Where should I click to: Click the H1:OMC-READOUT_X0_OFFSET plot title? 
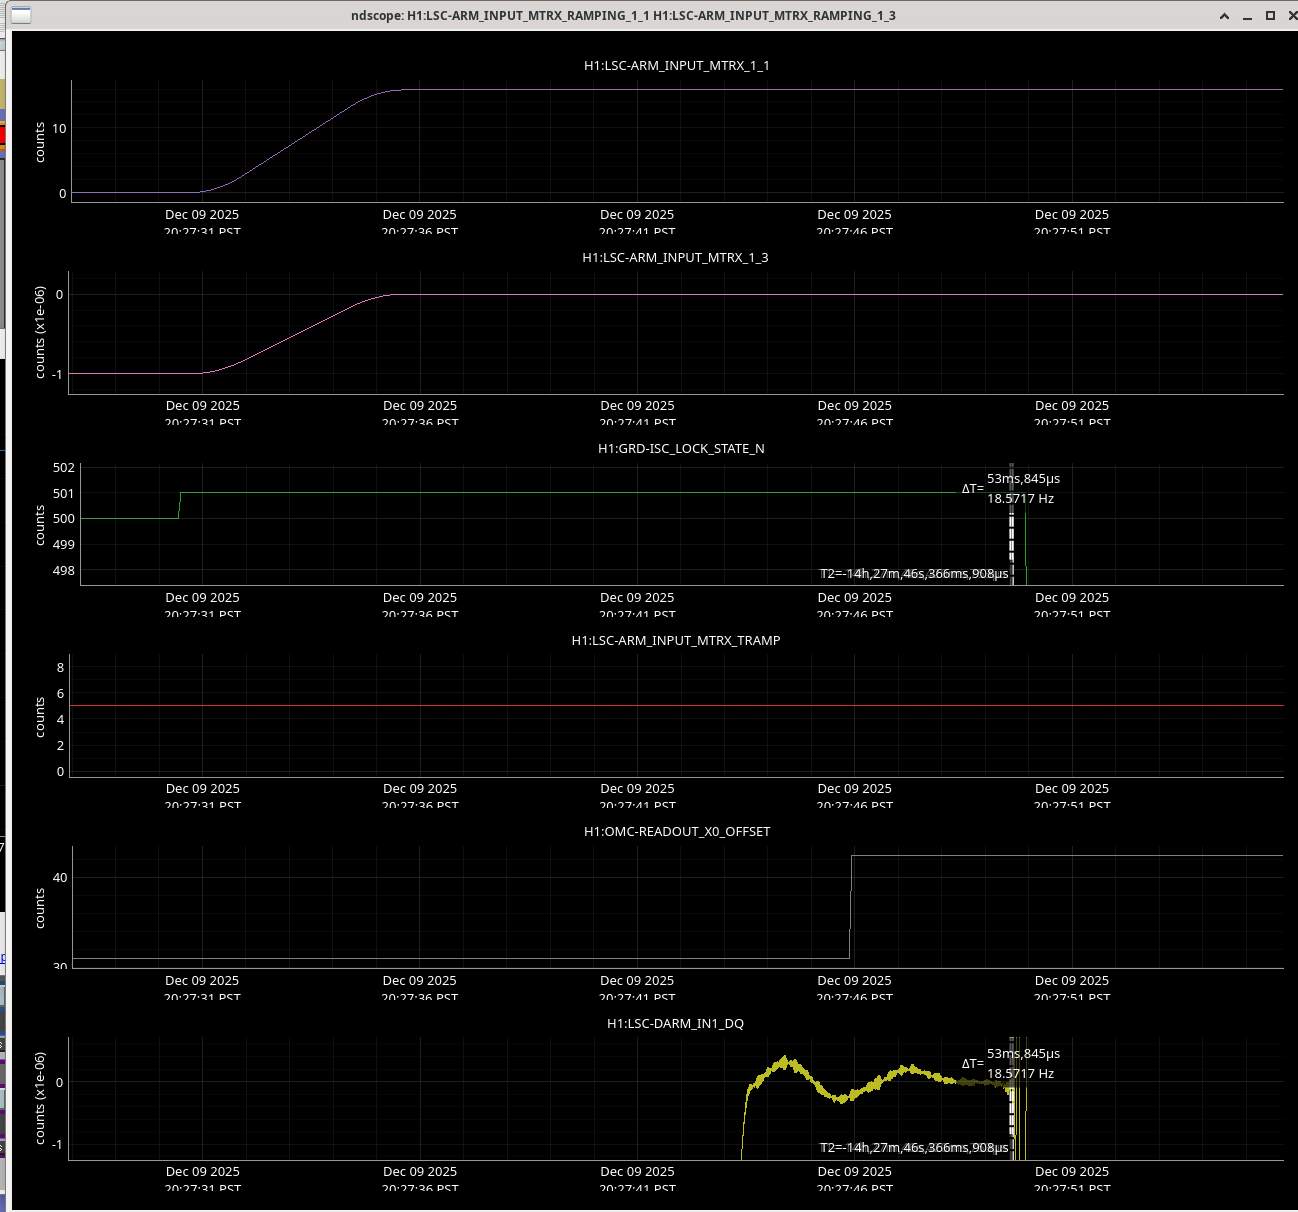click(x=677, y=832)
